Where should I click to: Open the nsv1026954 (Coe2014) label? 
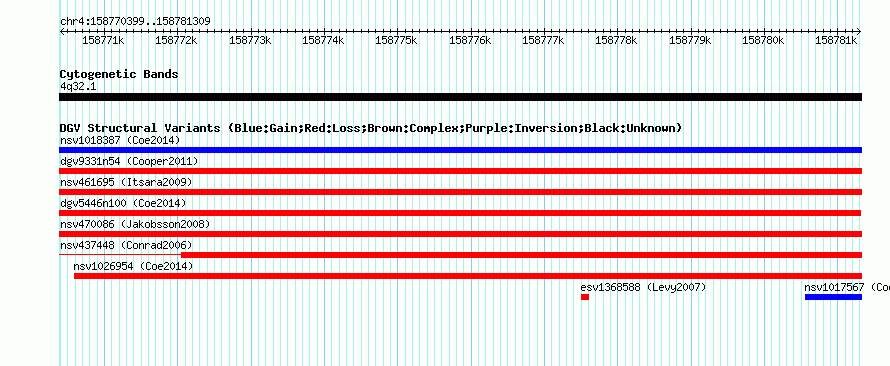tap(133, 266)
